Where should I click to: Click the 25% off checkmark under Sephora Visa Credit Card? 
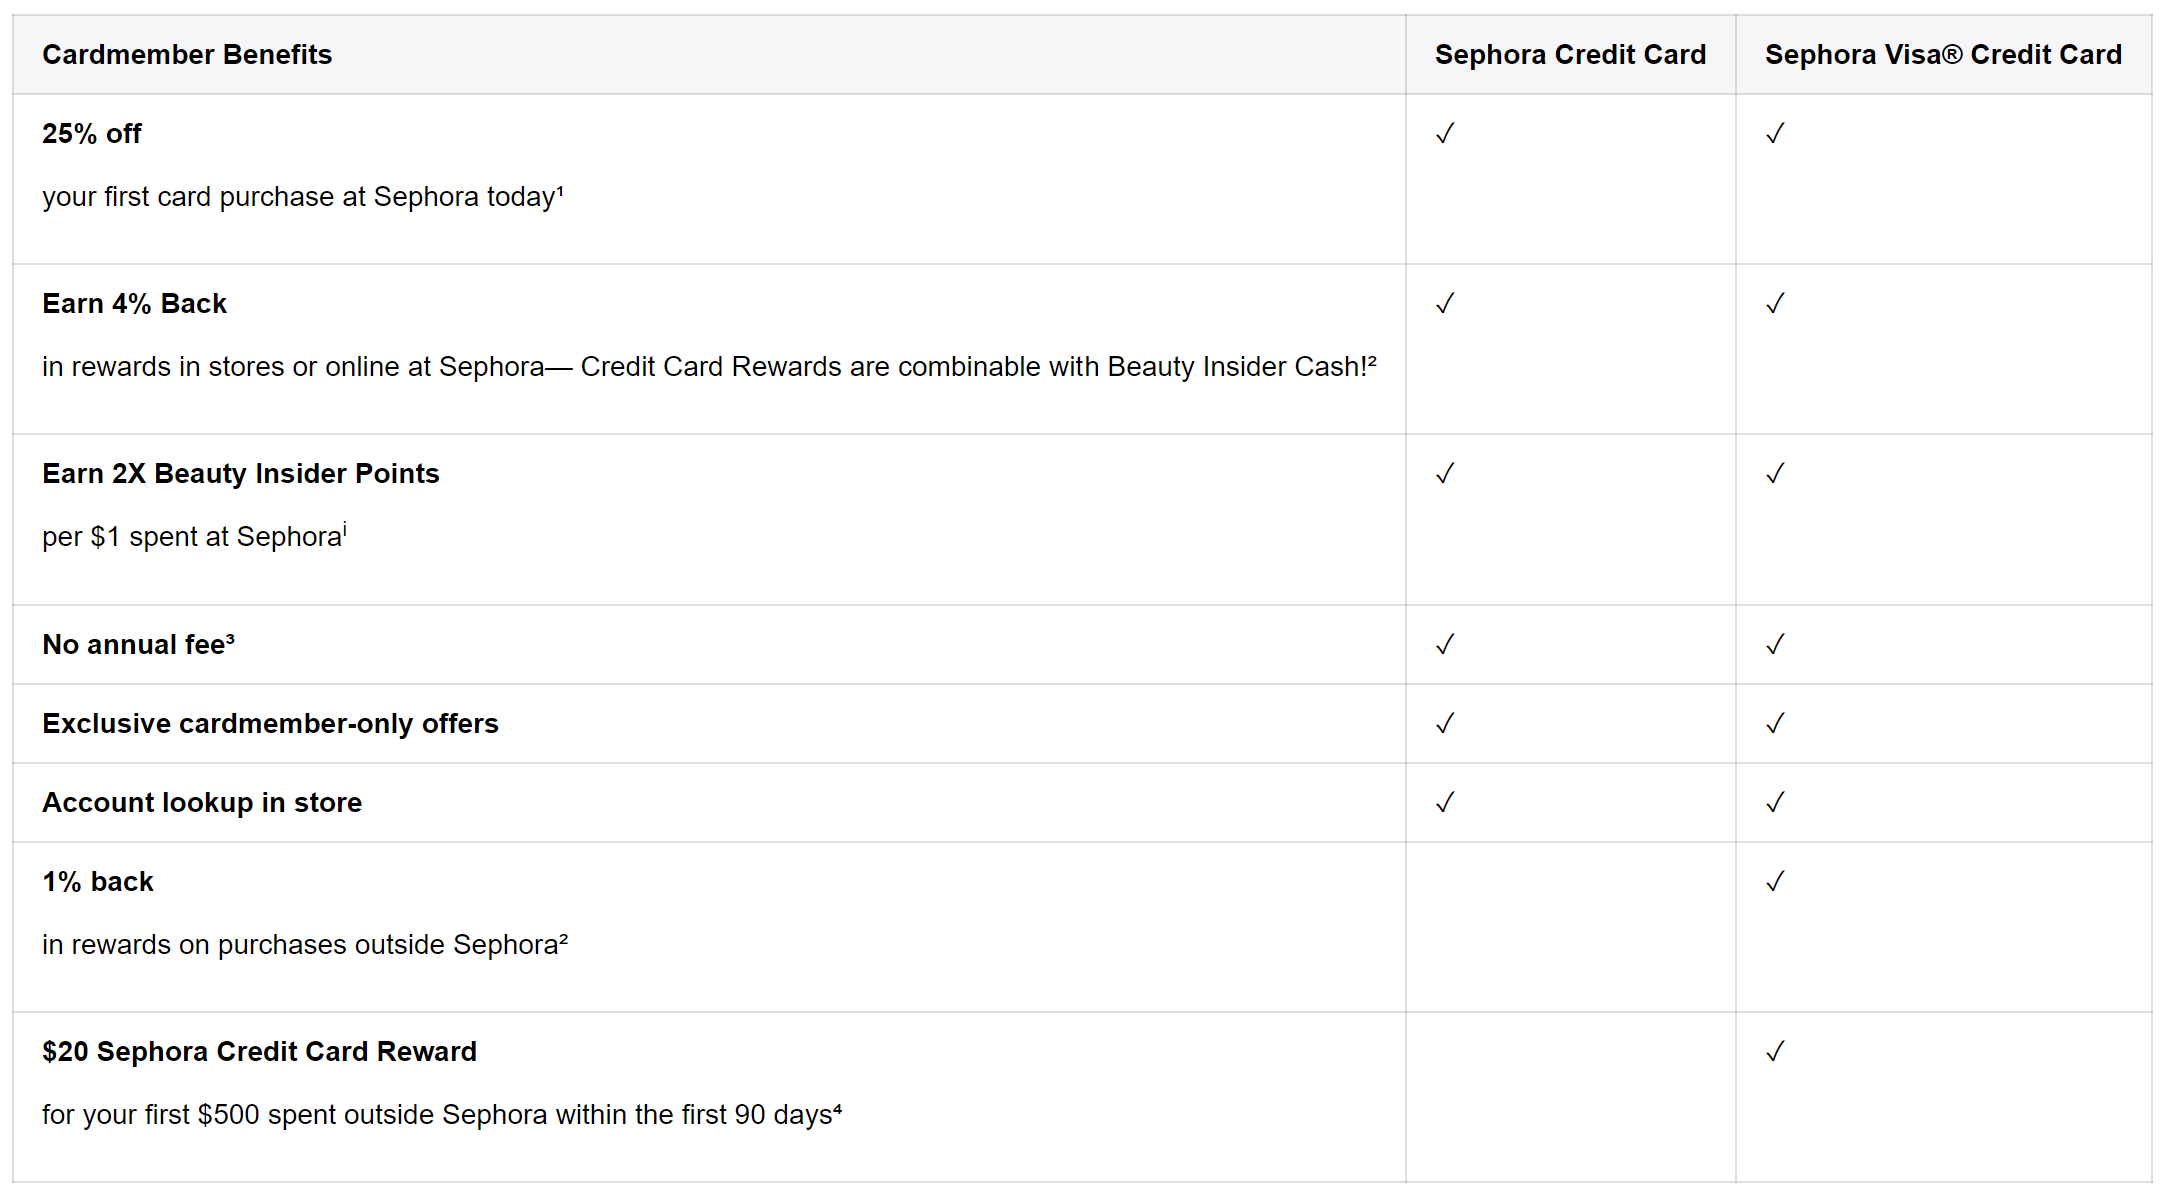[1775, 134]
